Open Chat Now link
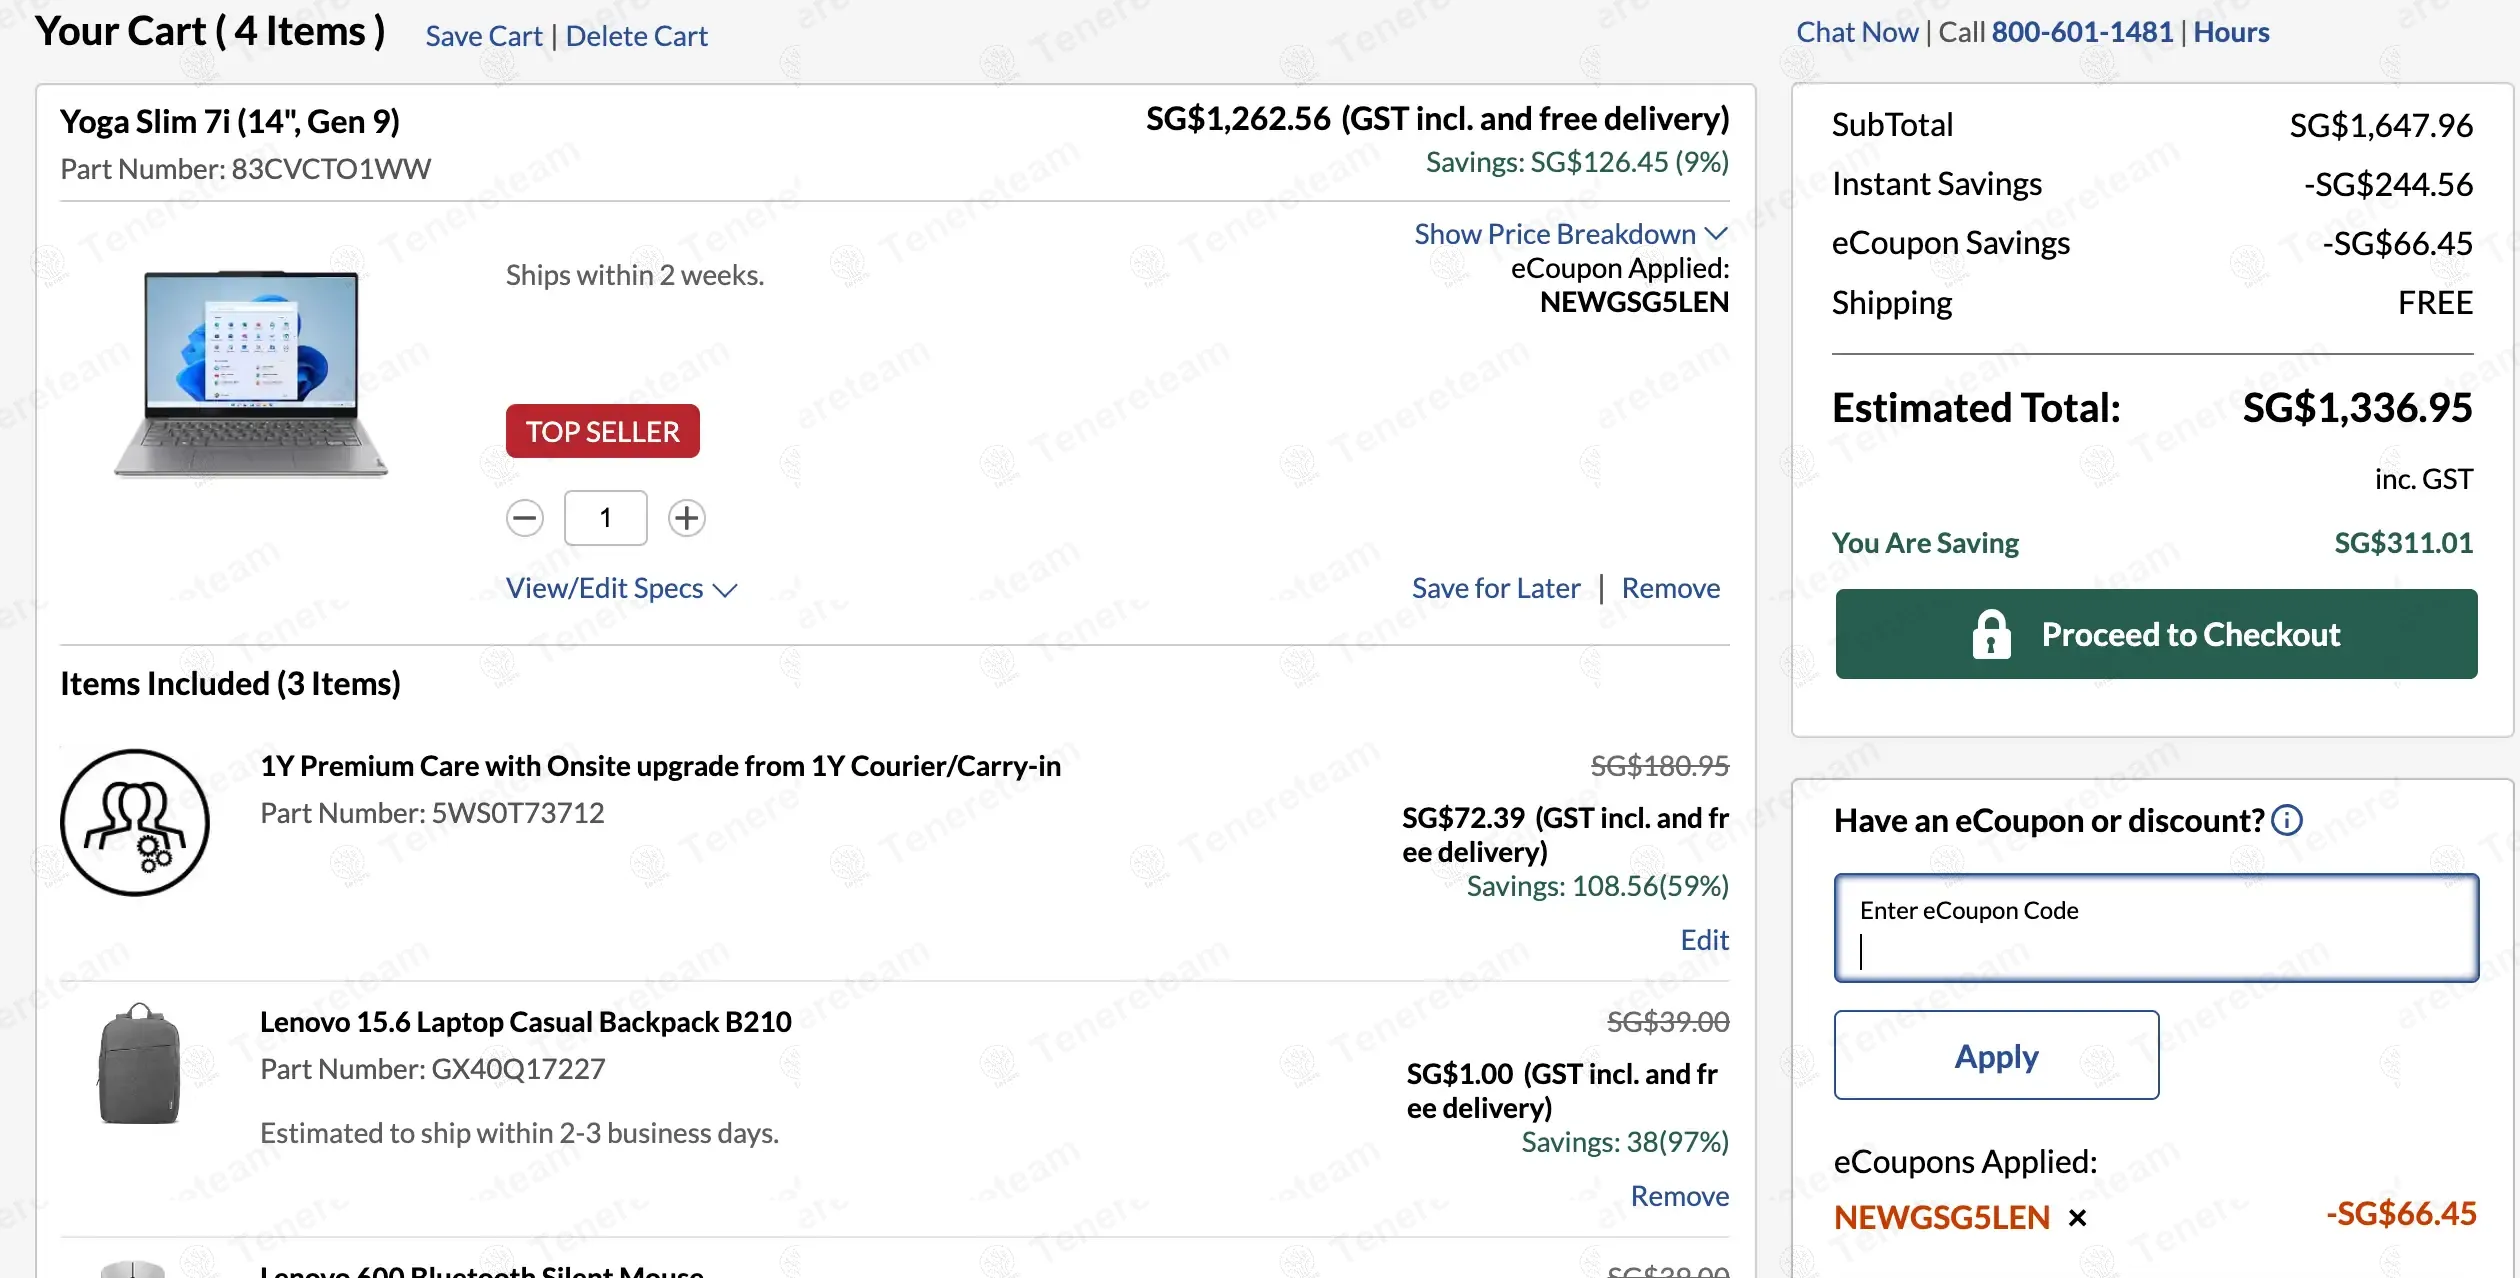The width and height of the screenshot is (2520, 1278). (x=1857, y=32)
